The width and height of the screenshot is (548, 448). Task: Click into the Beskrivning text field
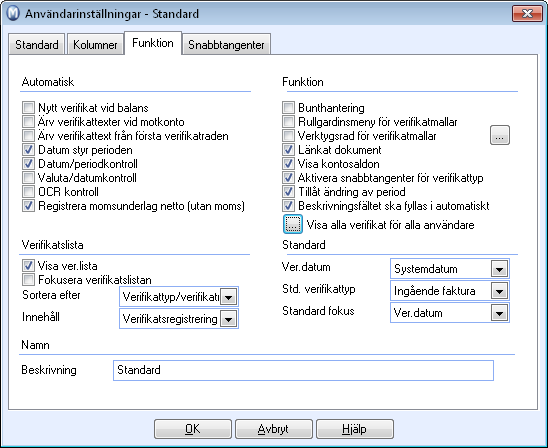point(303,370)
